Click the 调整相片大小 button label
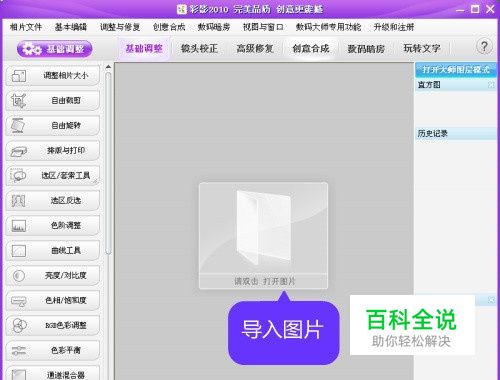 click(66, 76)
